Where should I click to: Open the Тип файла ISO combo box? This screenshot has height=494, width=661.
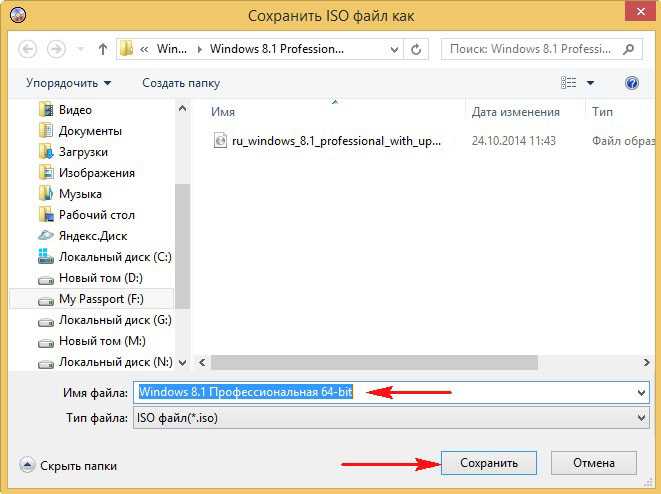pos(391,418)
